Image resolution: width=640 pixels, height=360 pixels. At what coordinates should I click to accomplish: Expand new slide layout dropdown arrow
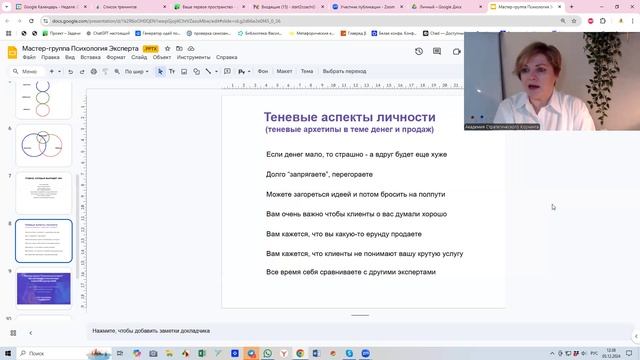coord(60,71)
